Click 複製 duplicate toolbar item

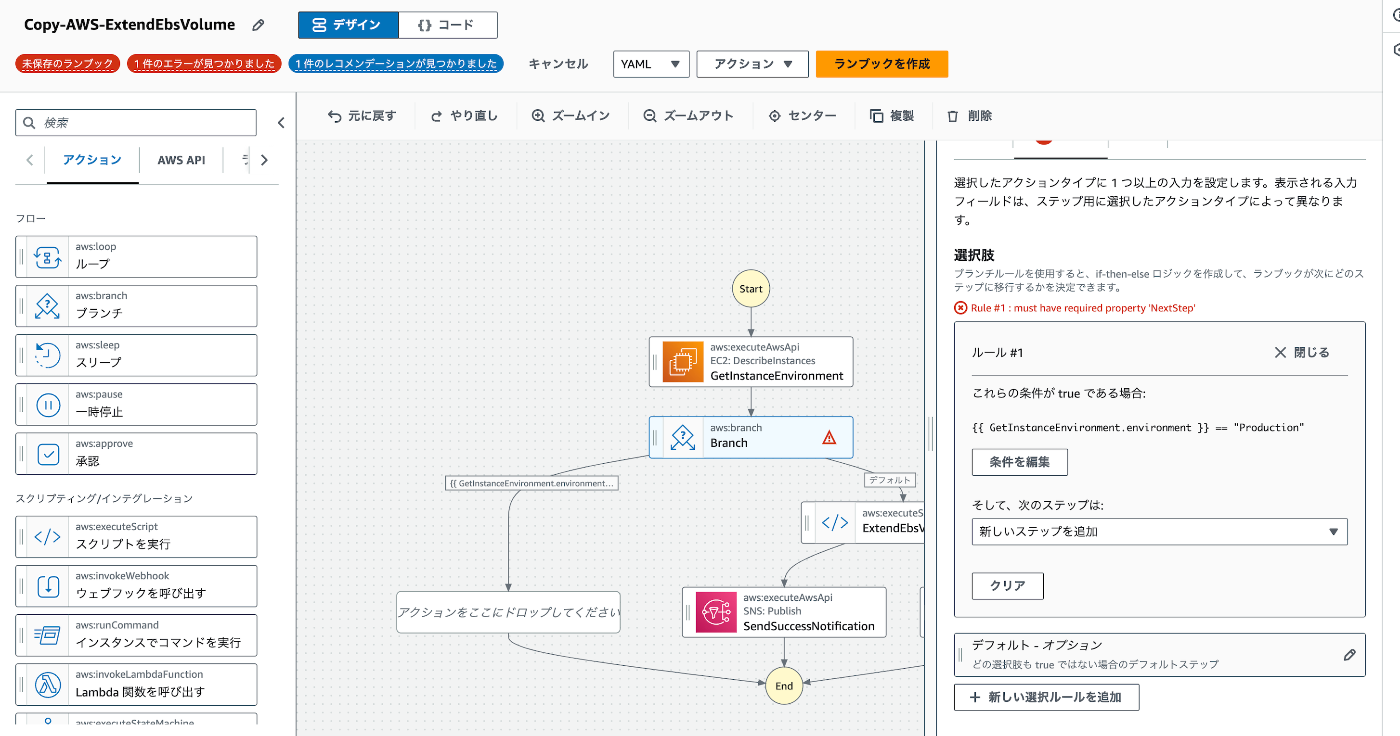click(x=892, y=116)
